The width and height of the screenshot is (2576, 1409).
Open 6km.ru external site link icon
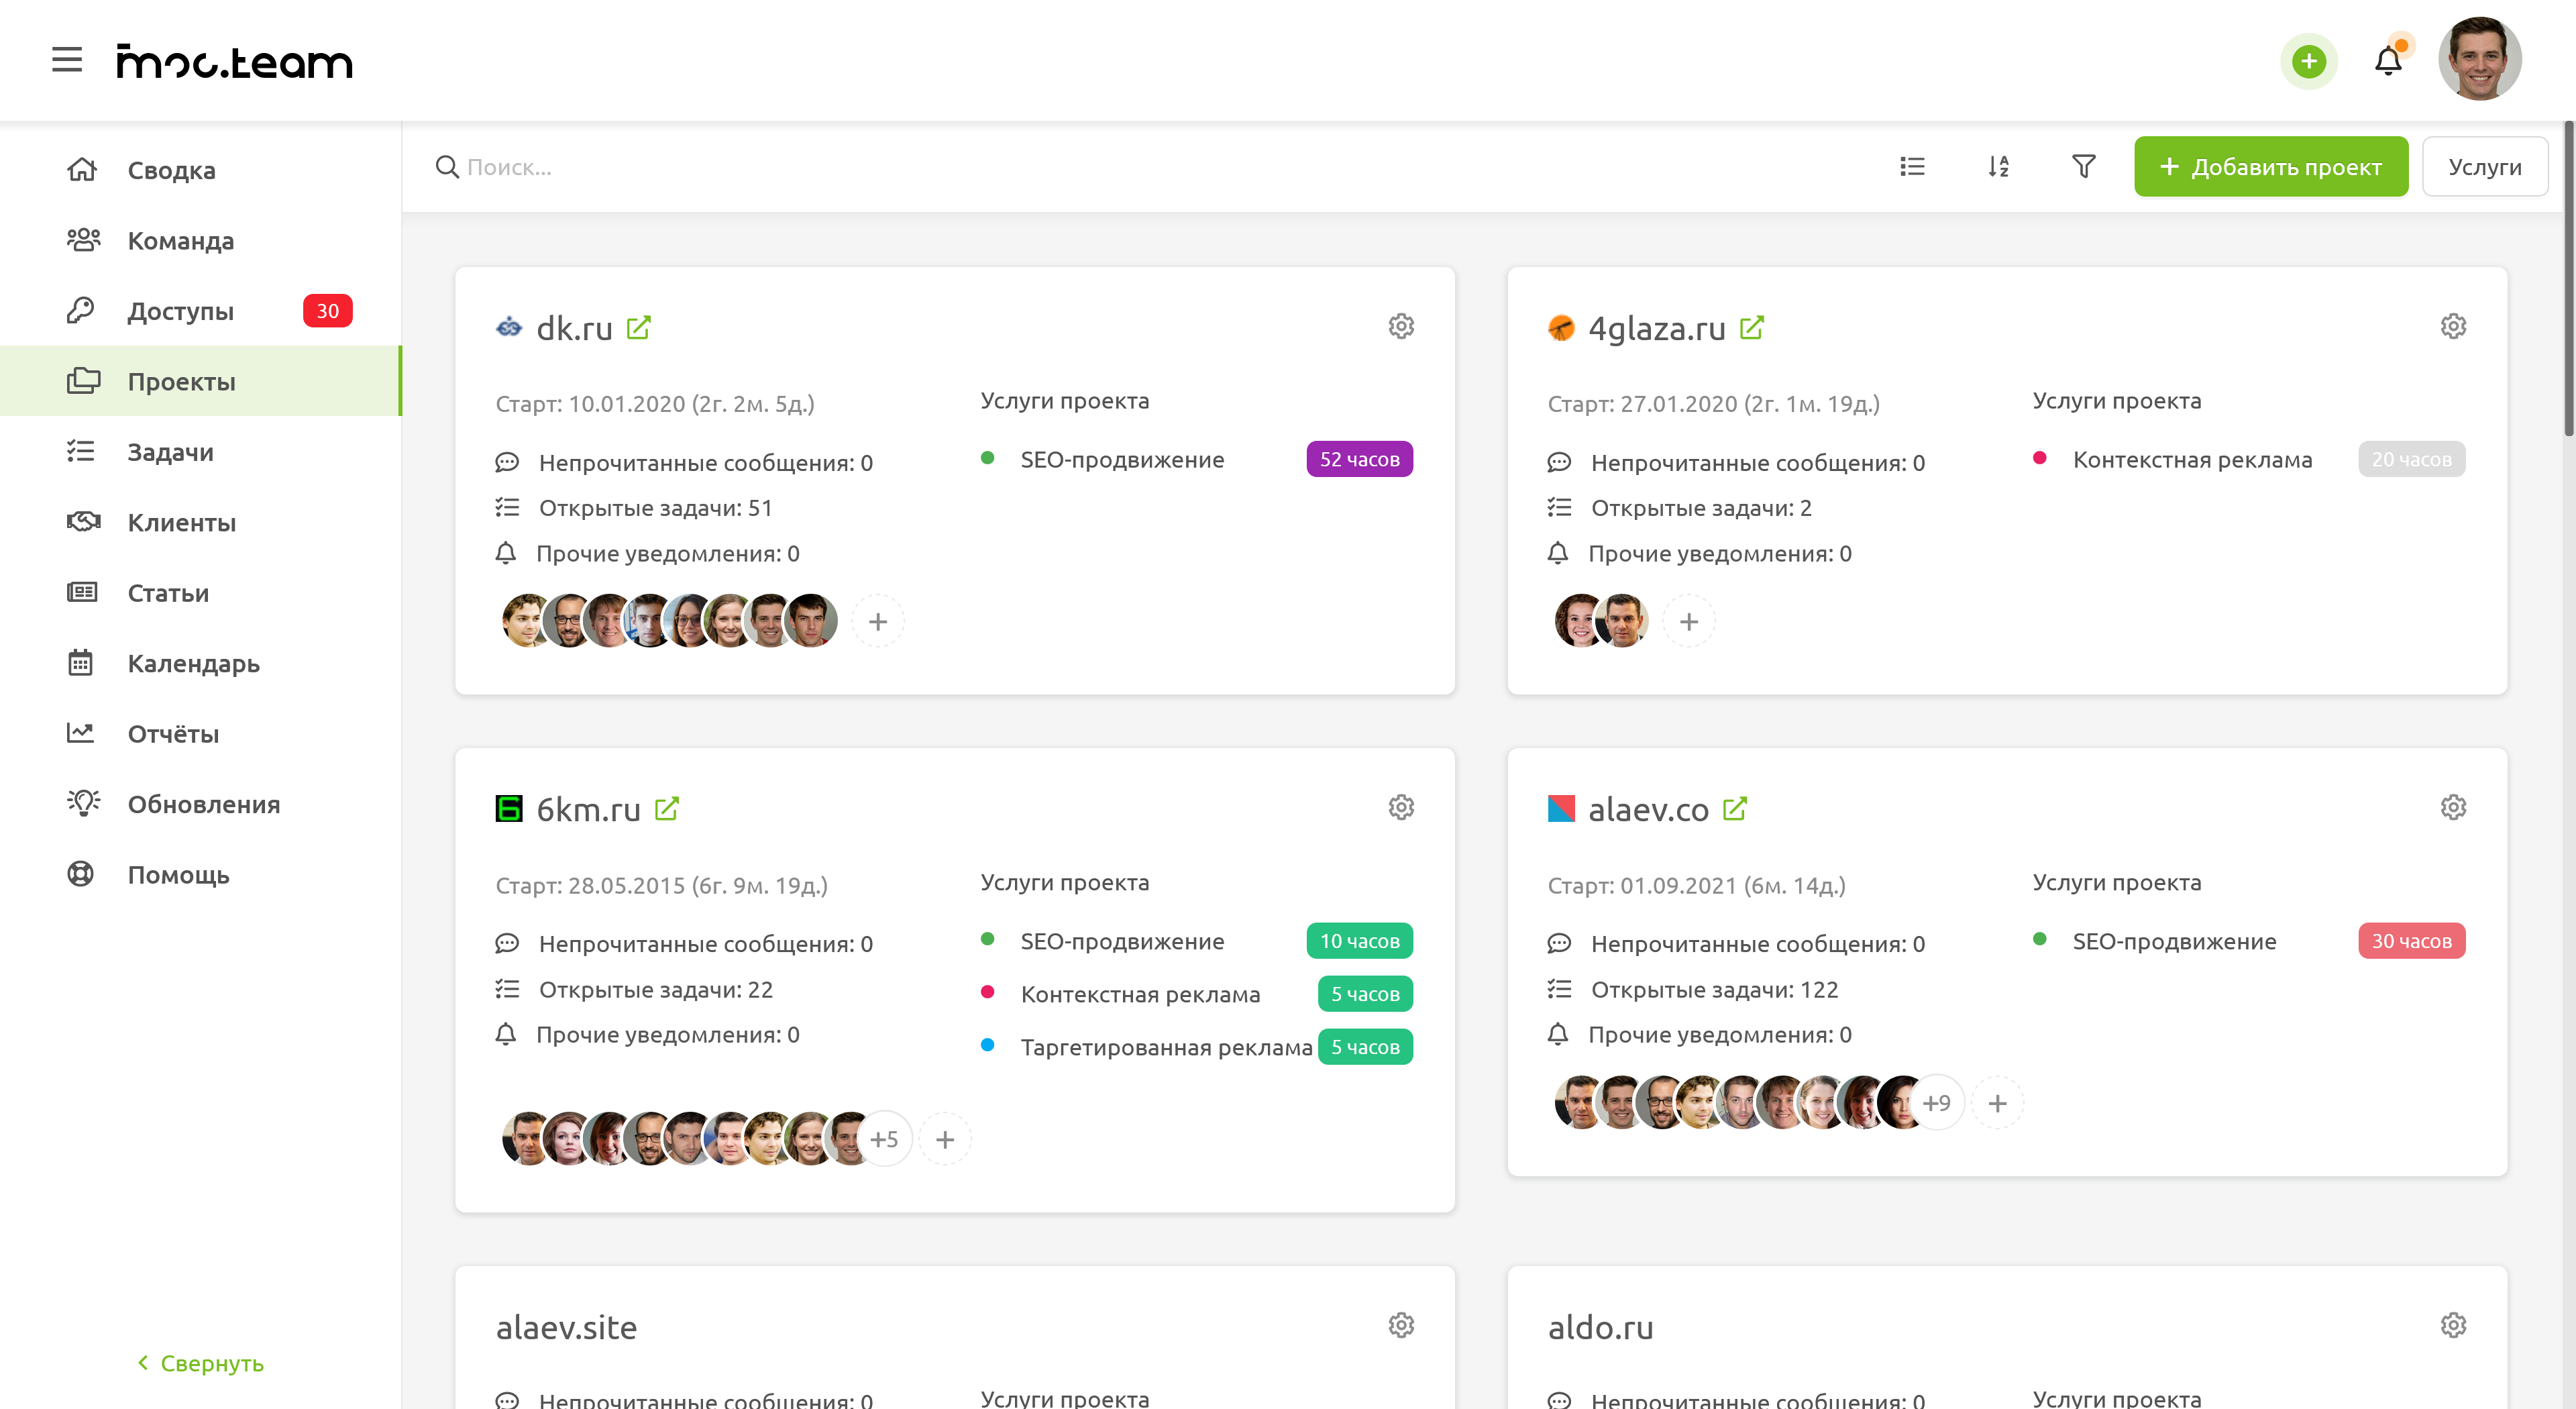click(x=667, y=809)
